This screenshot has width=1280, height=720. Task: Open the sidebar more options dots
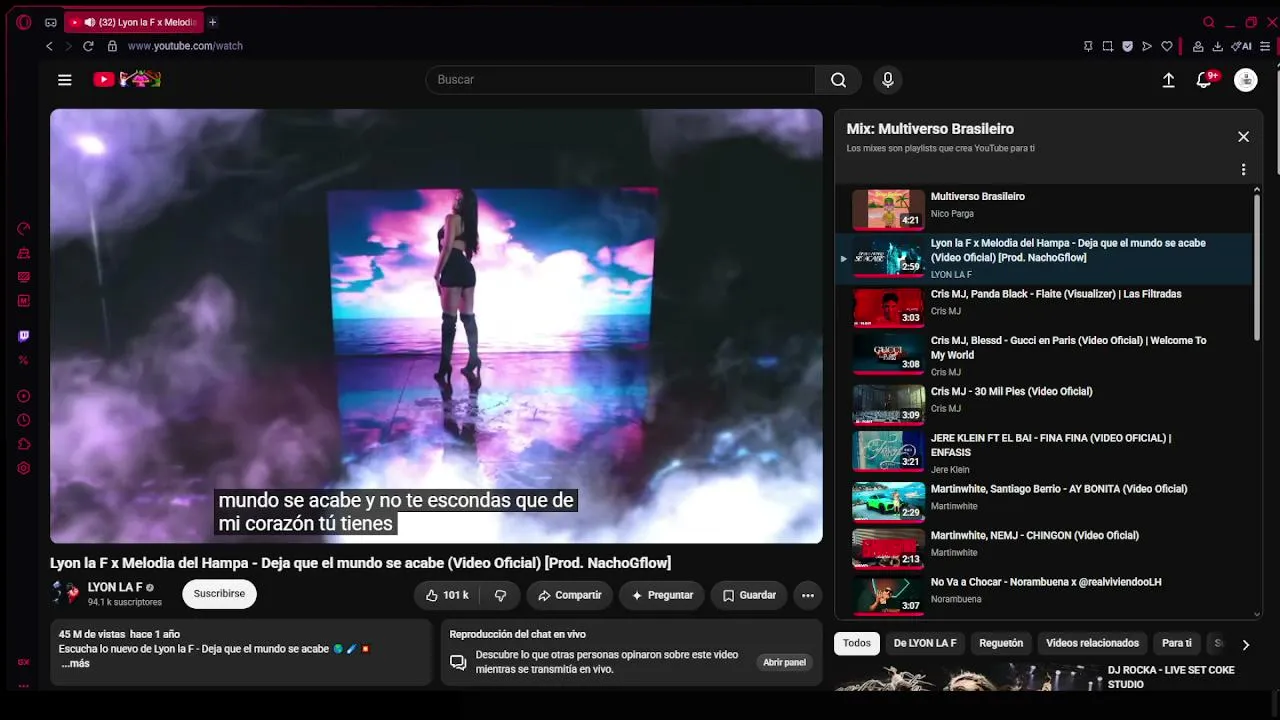(24, 686)
